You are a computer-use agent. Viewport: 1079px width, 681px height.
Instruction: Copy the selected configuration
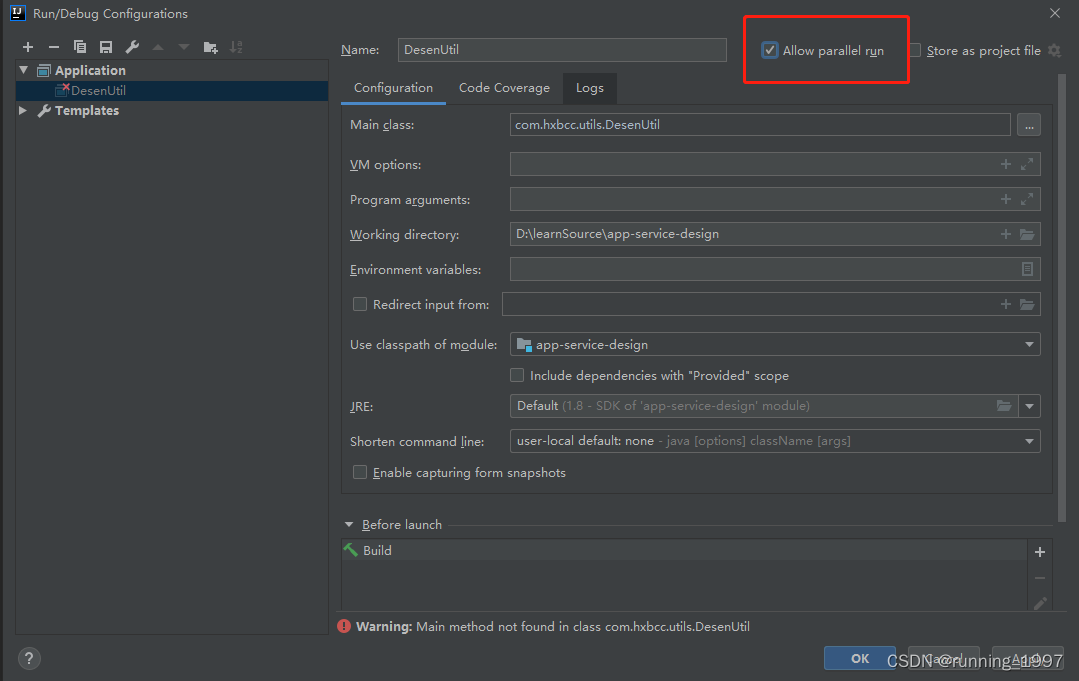pos(79,46)
